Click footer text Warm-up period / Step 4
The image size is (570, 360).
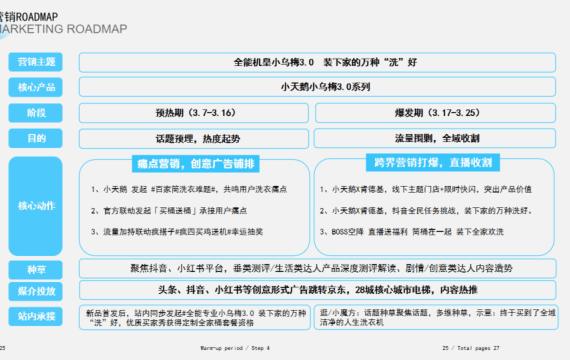(x=235, y=348)
